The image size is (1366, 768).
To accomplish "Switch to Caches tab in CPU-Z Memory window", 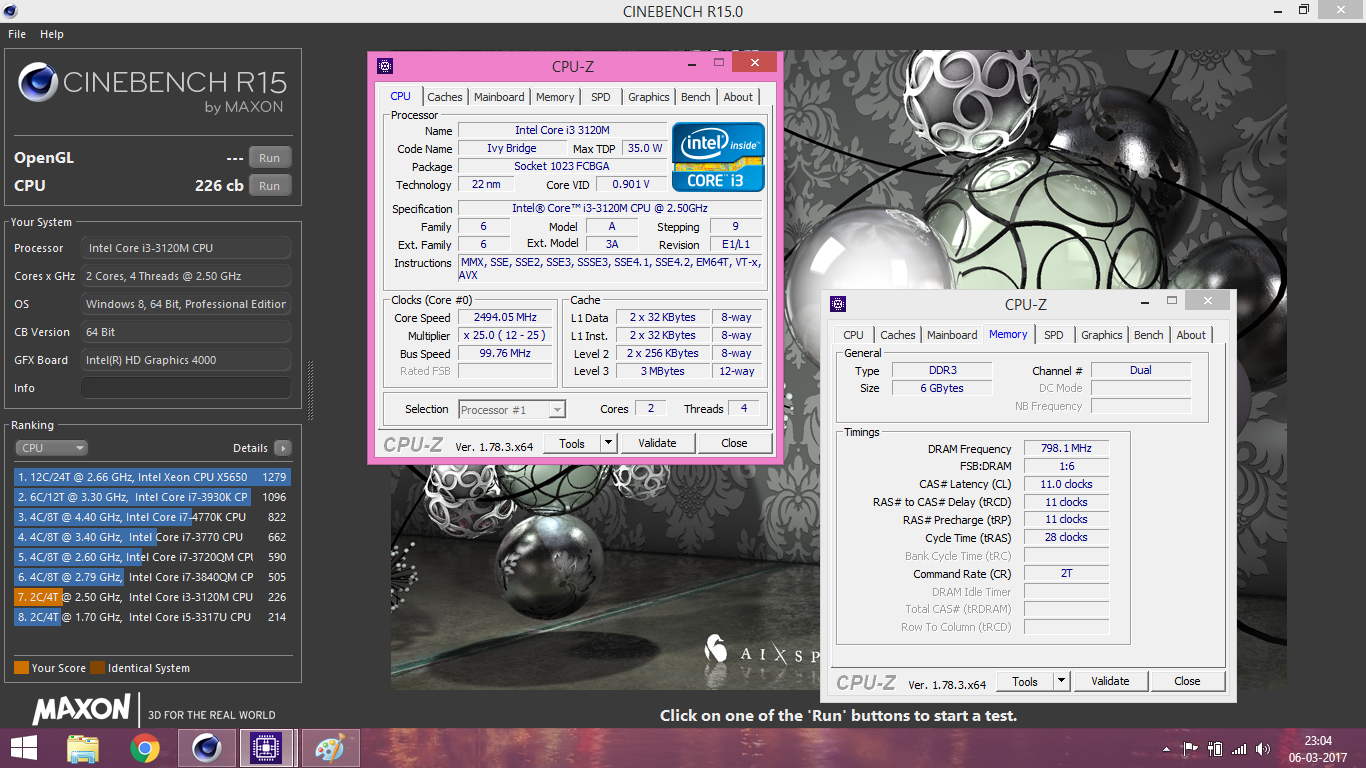I will [898, 335].
